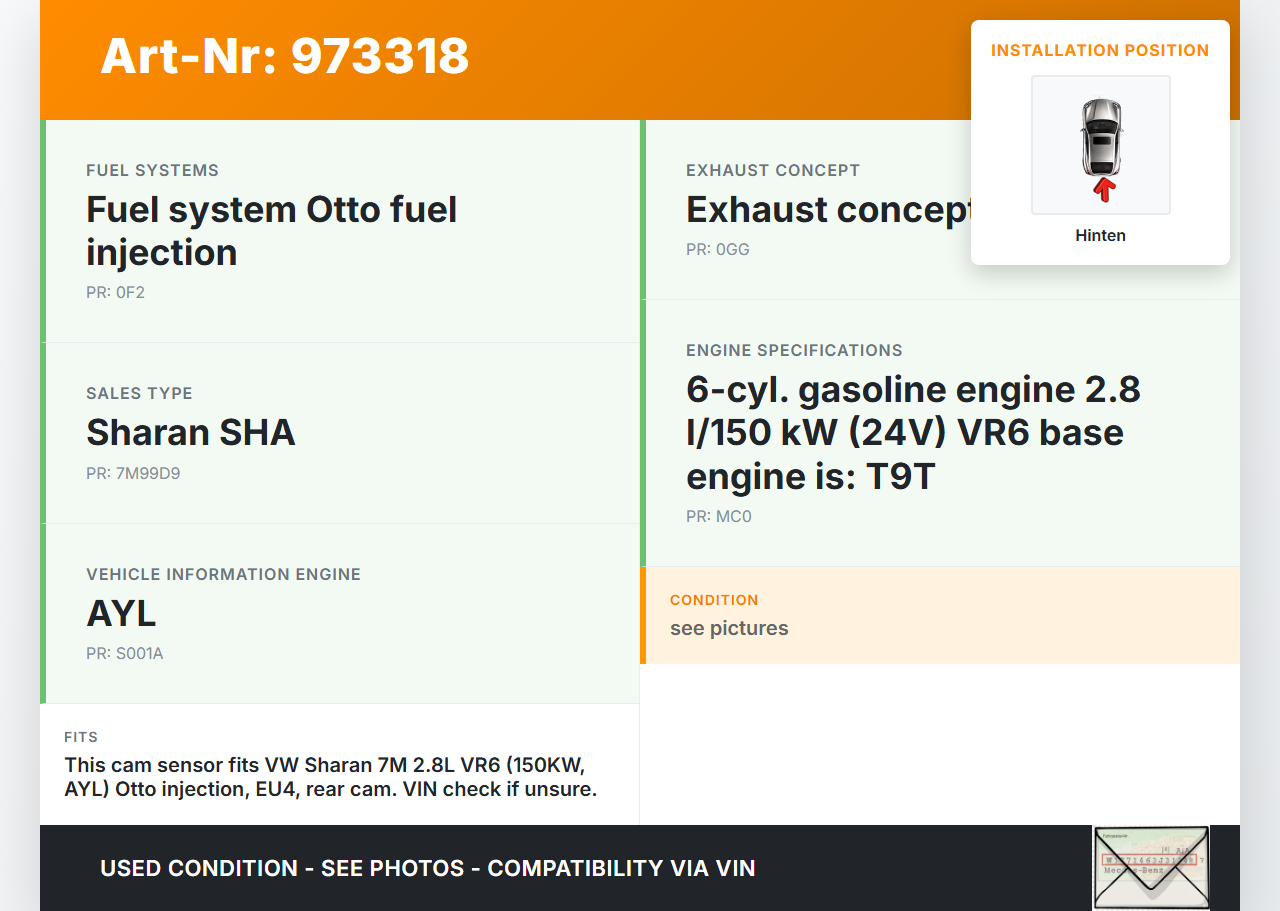Click the PR: S001A code
The height and width of the screenshot is (911, 1280).
pyautogui.click(x=124, y=654)
